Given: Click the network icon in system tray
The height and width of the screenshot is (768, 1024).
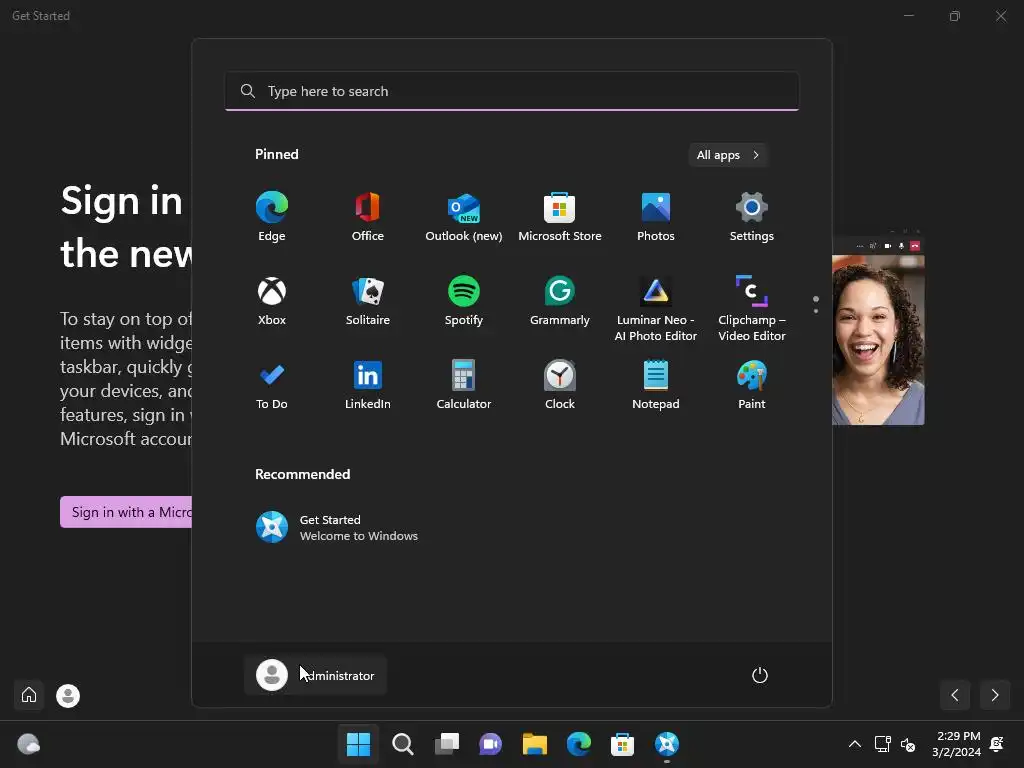Looking at the screenshot, I should pos(882,744).
